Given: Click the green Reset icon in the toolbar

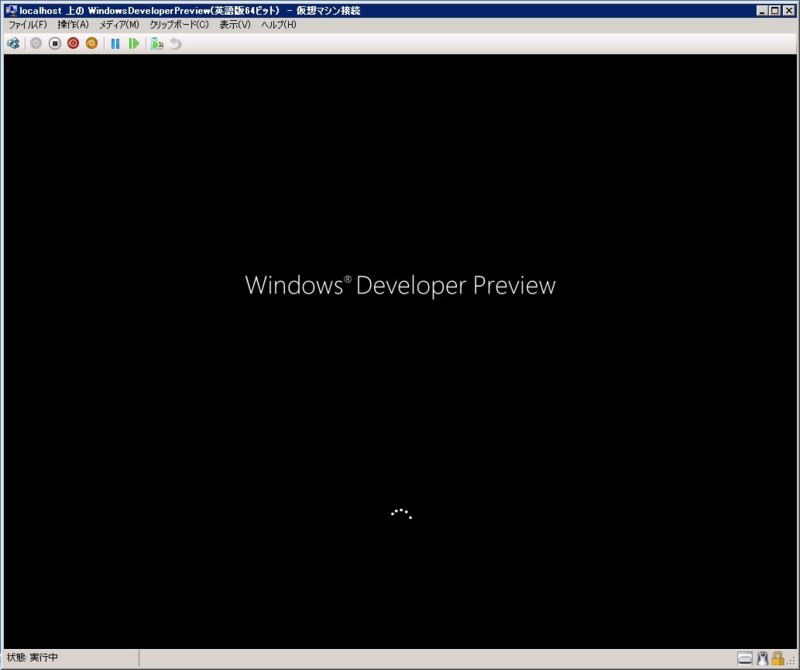Looking at the screenshot, I should pyautogui.click(x=134, y=43).
